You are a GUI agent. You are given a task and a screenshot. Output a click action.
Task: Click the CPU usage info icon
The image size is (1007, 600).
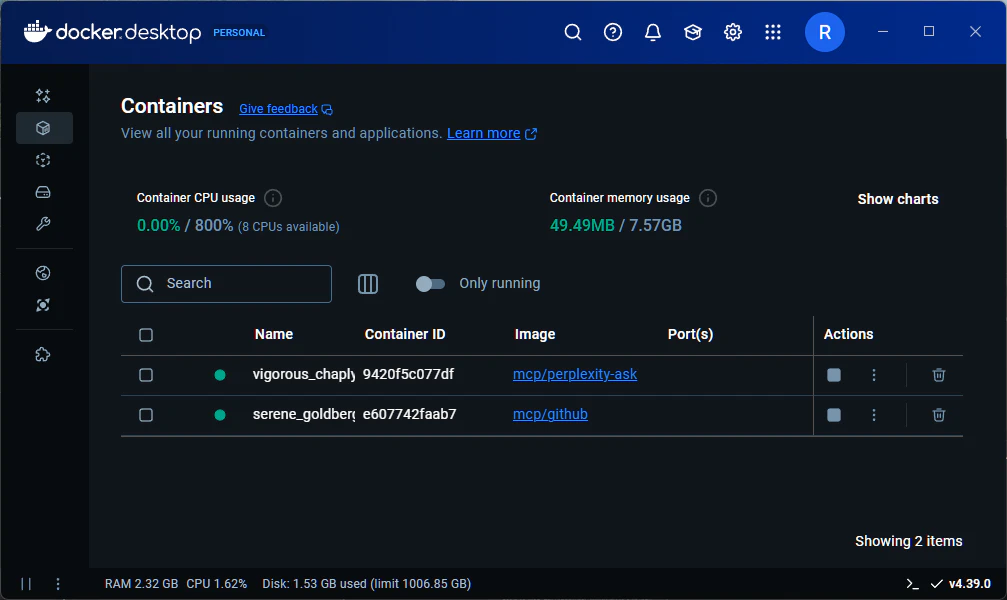tap(273, 198)
